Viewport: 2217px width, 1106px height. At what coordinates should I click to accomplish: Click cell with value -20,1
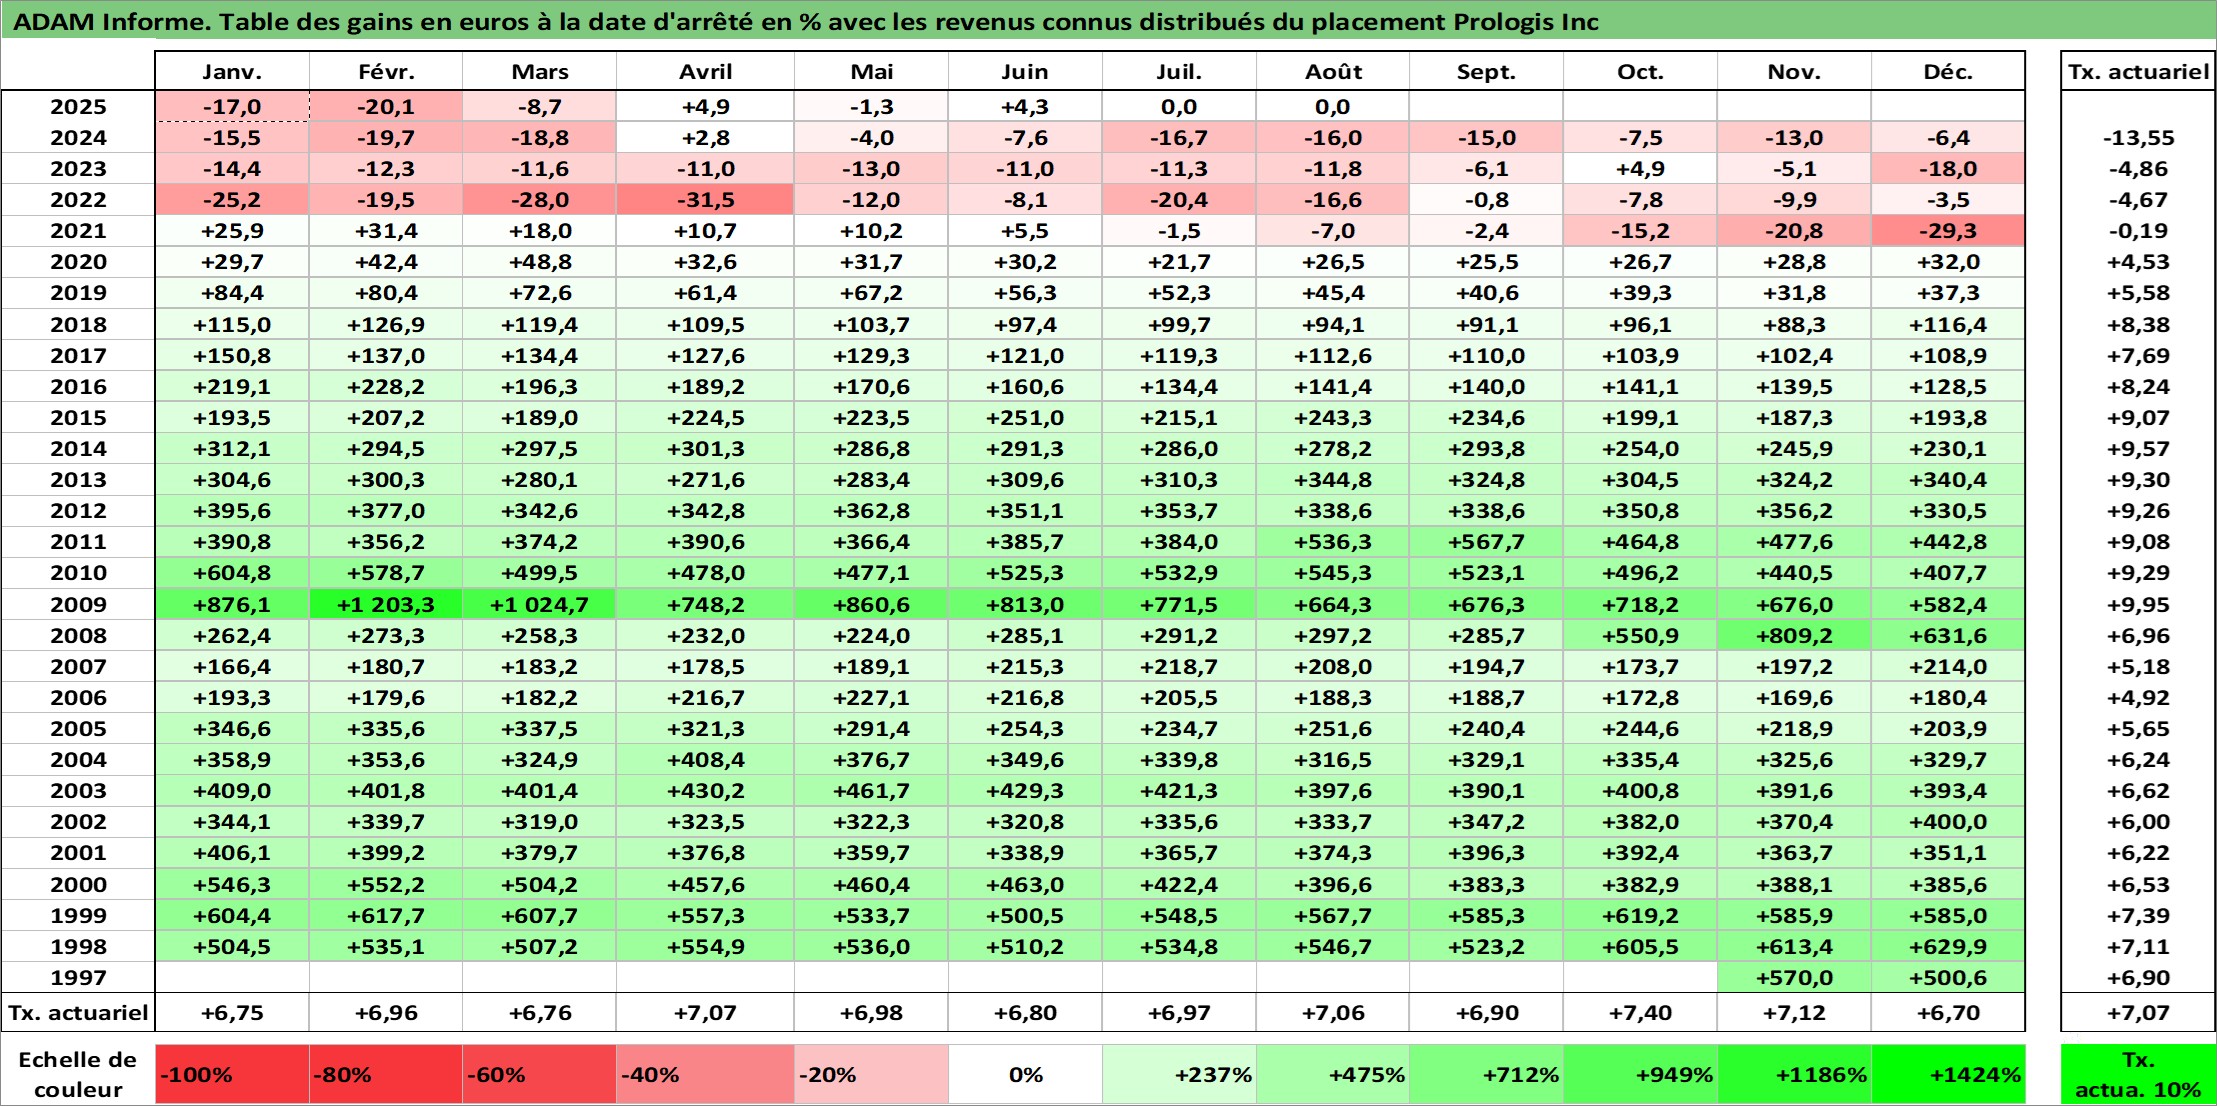coord(386,107)
